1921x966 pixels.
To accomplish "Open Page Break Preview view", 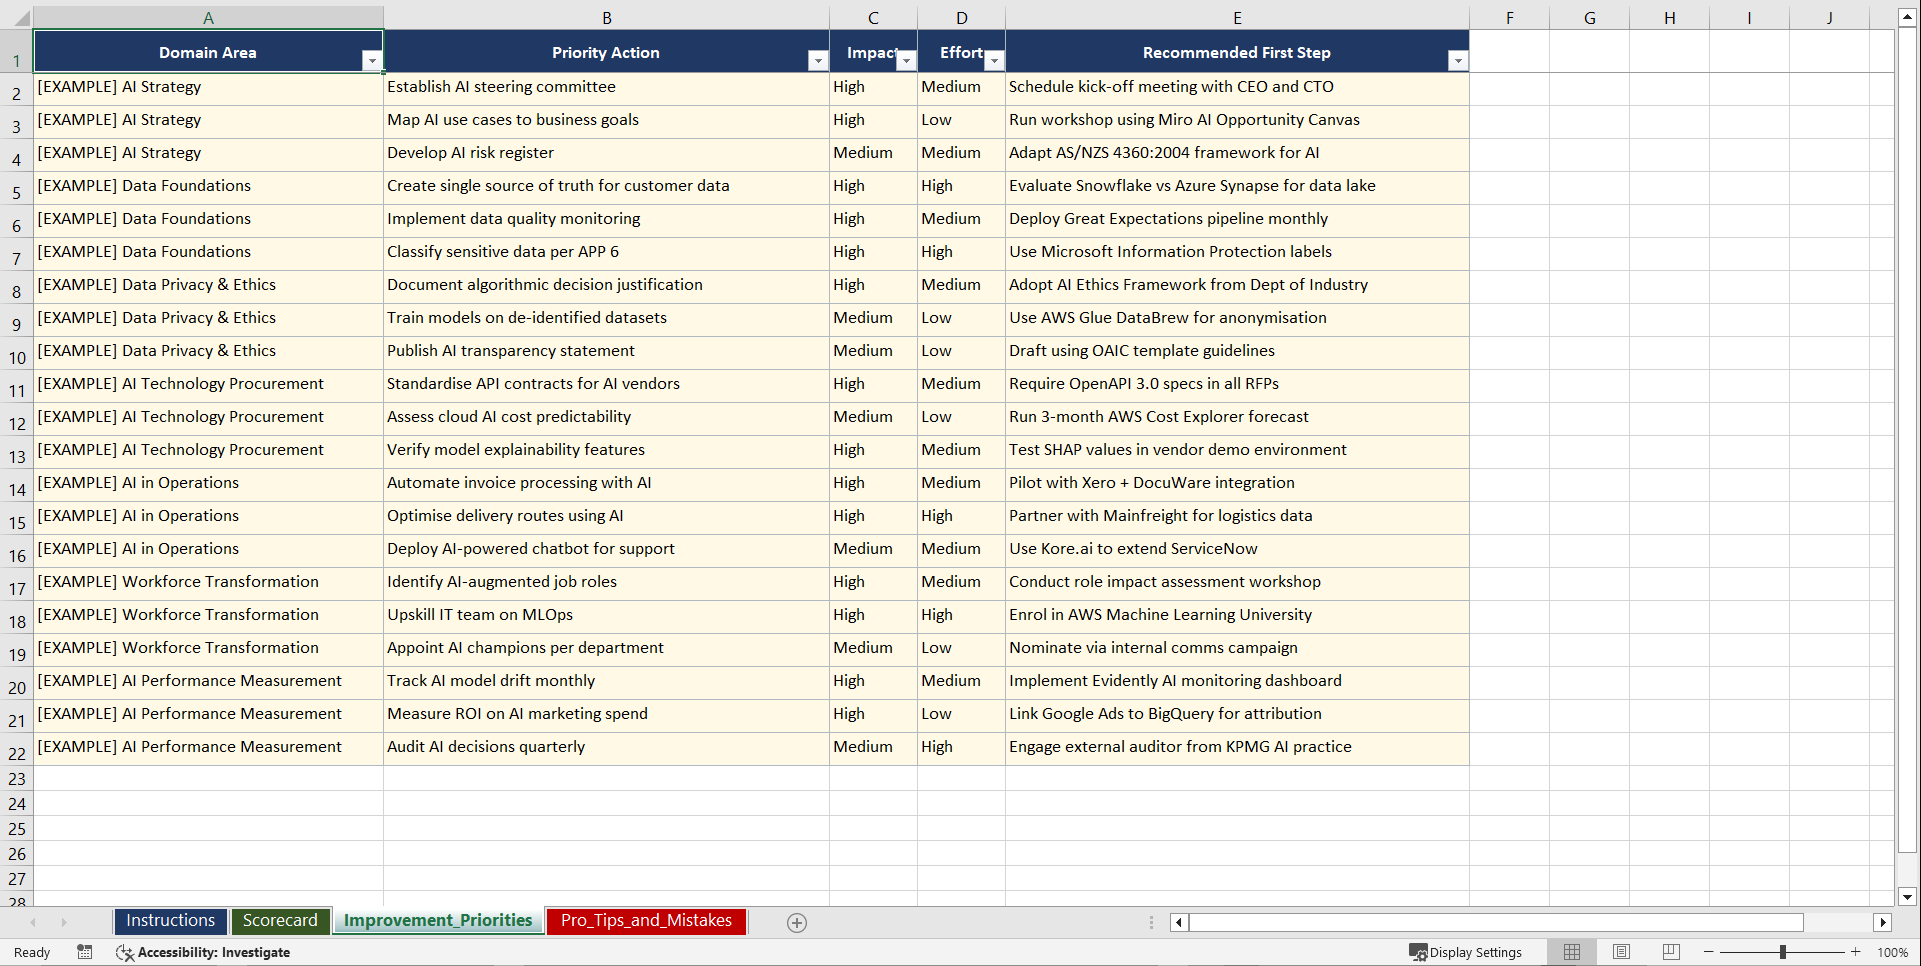I will [x=1670, y=952].
